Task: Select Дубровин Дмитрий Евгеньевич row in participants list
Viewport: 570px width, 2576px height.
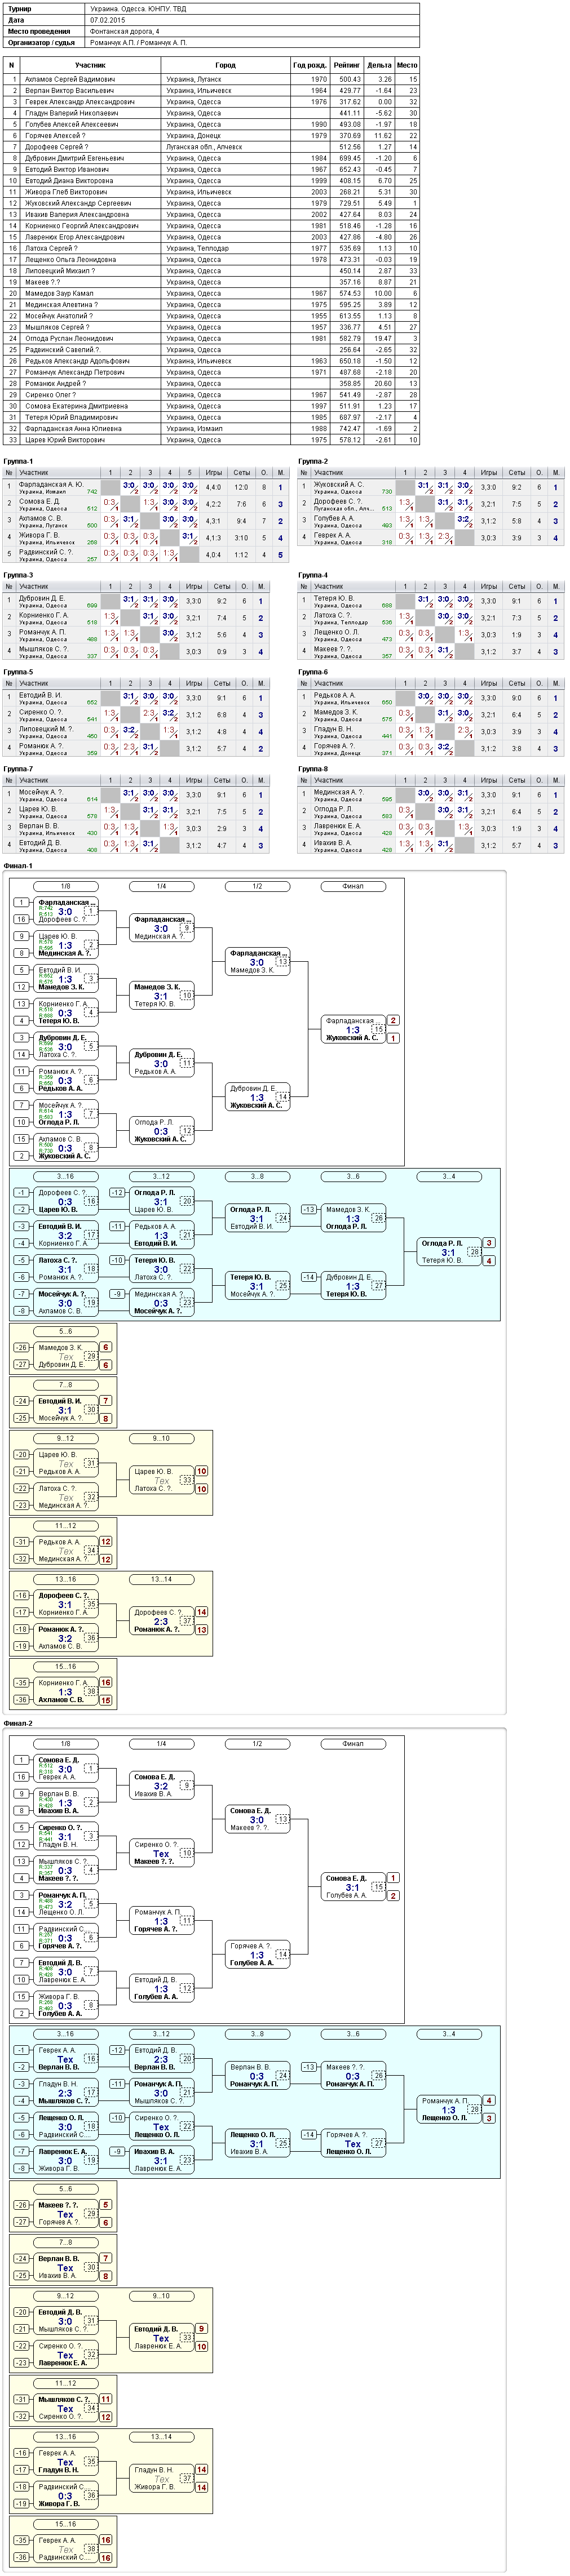Action: click(211, 158)
